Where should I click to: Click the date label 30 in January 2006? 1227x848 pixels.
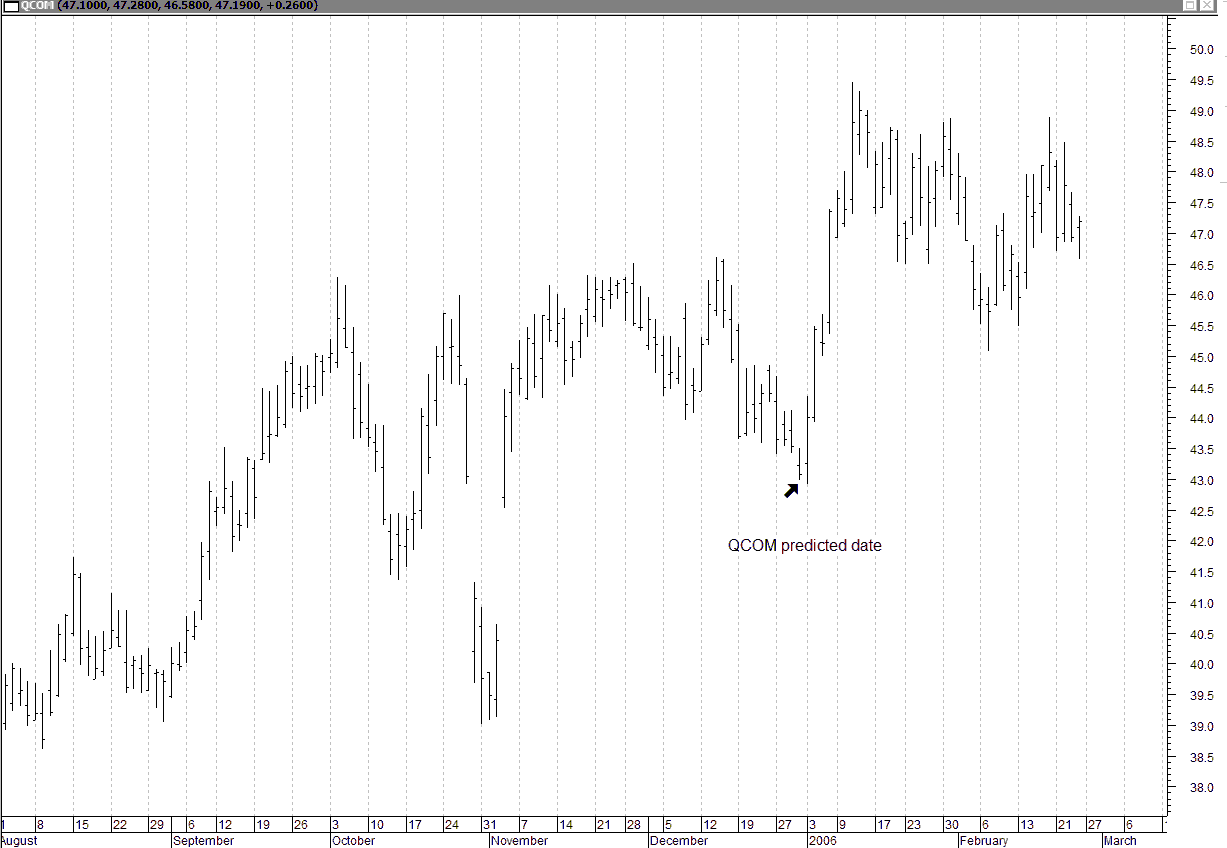click(x=952, y=825)
